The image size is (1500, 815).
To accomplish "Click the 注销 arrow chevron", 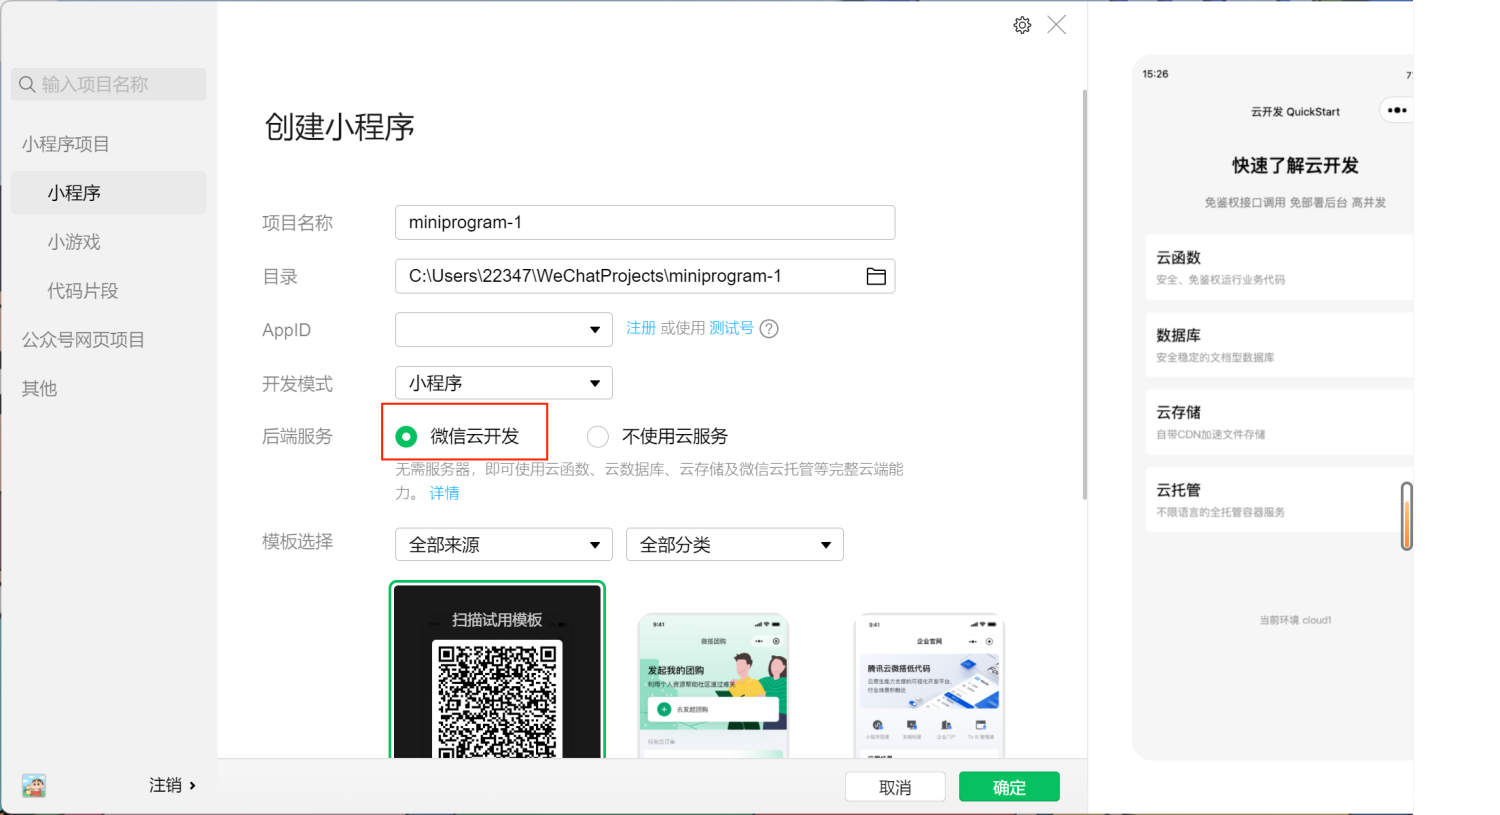I will pyautogui.click(x=192, y=785).
